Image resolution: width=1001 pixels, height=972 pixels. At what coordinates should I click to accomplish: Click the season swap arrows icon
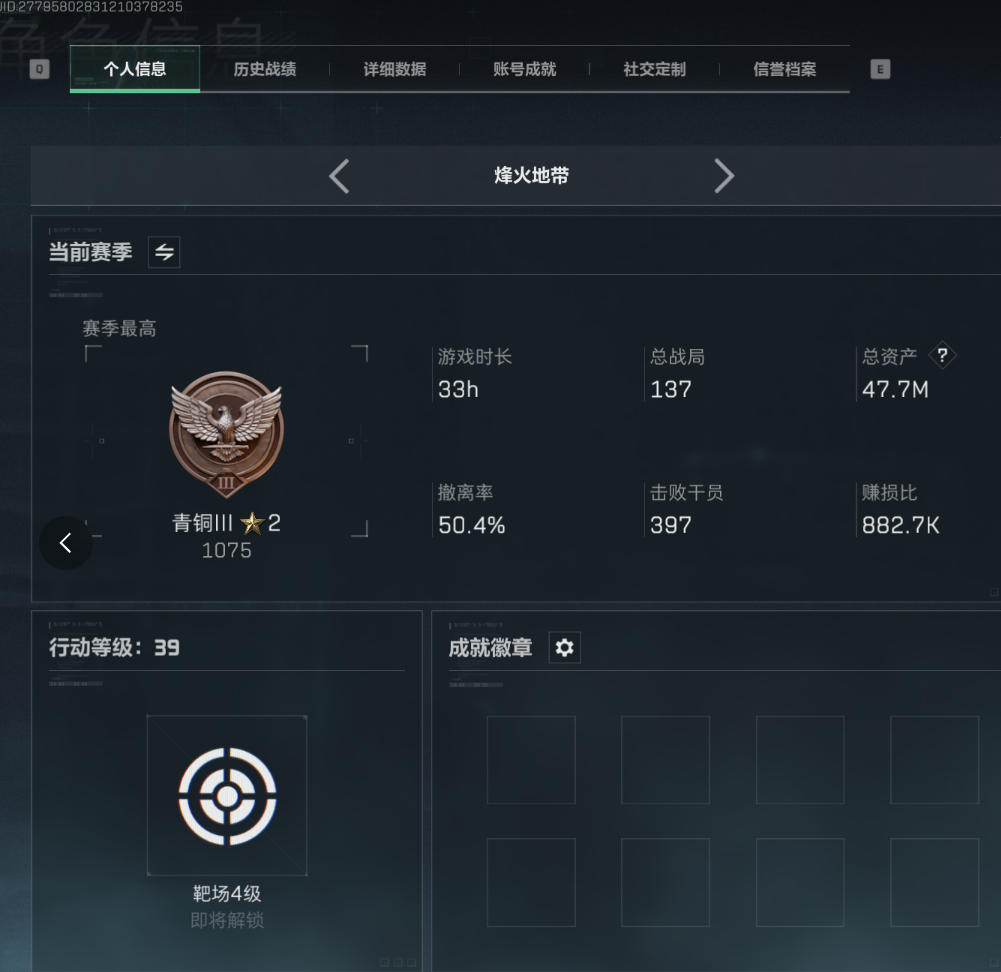(x=164, y=252)
